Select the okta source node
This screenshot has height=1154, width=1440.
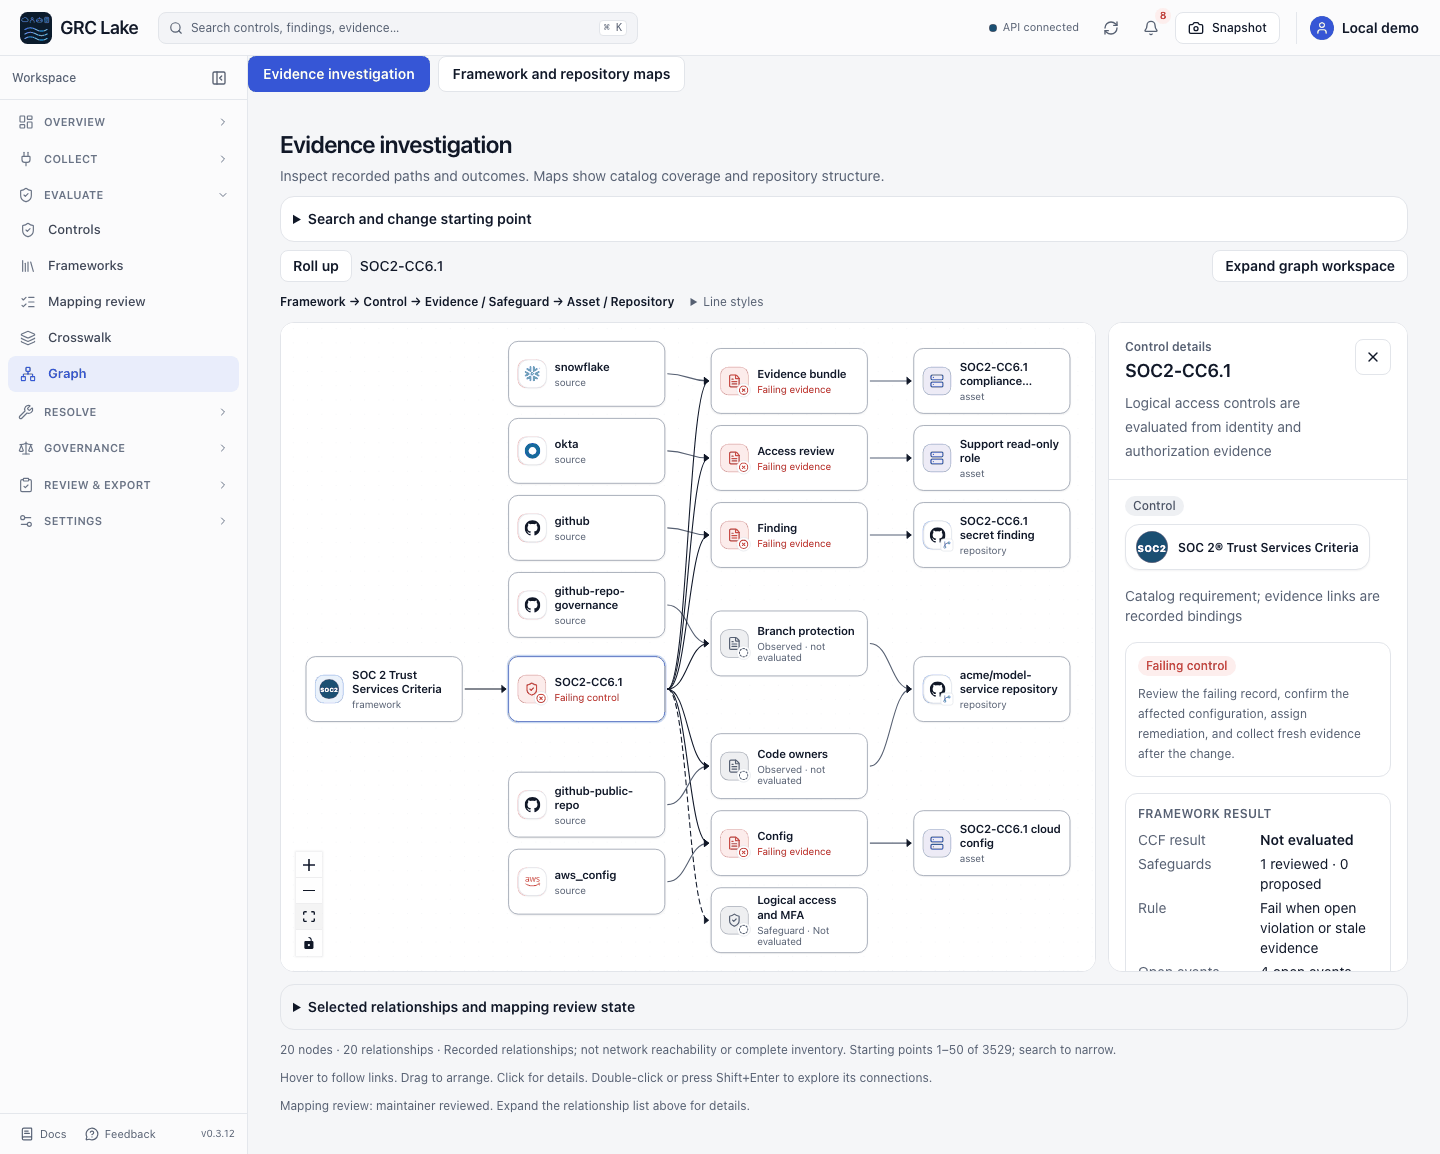point(587,451)
